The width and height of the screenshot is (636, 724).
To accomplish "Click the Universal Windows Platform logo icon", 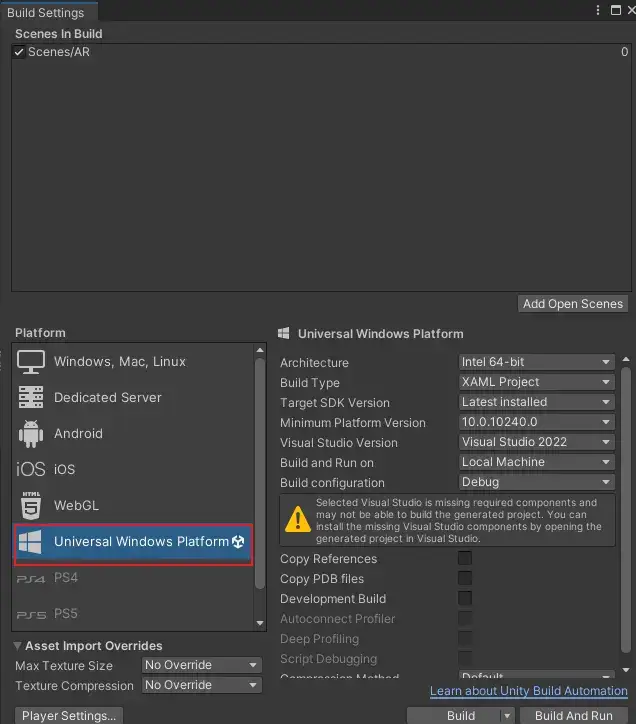I will tap(31, 542).
